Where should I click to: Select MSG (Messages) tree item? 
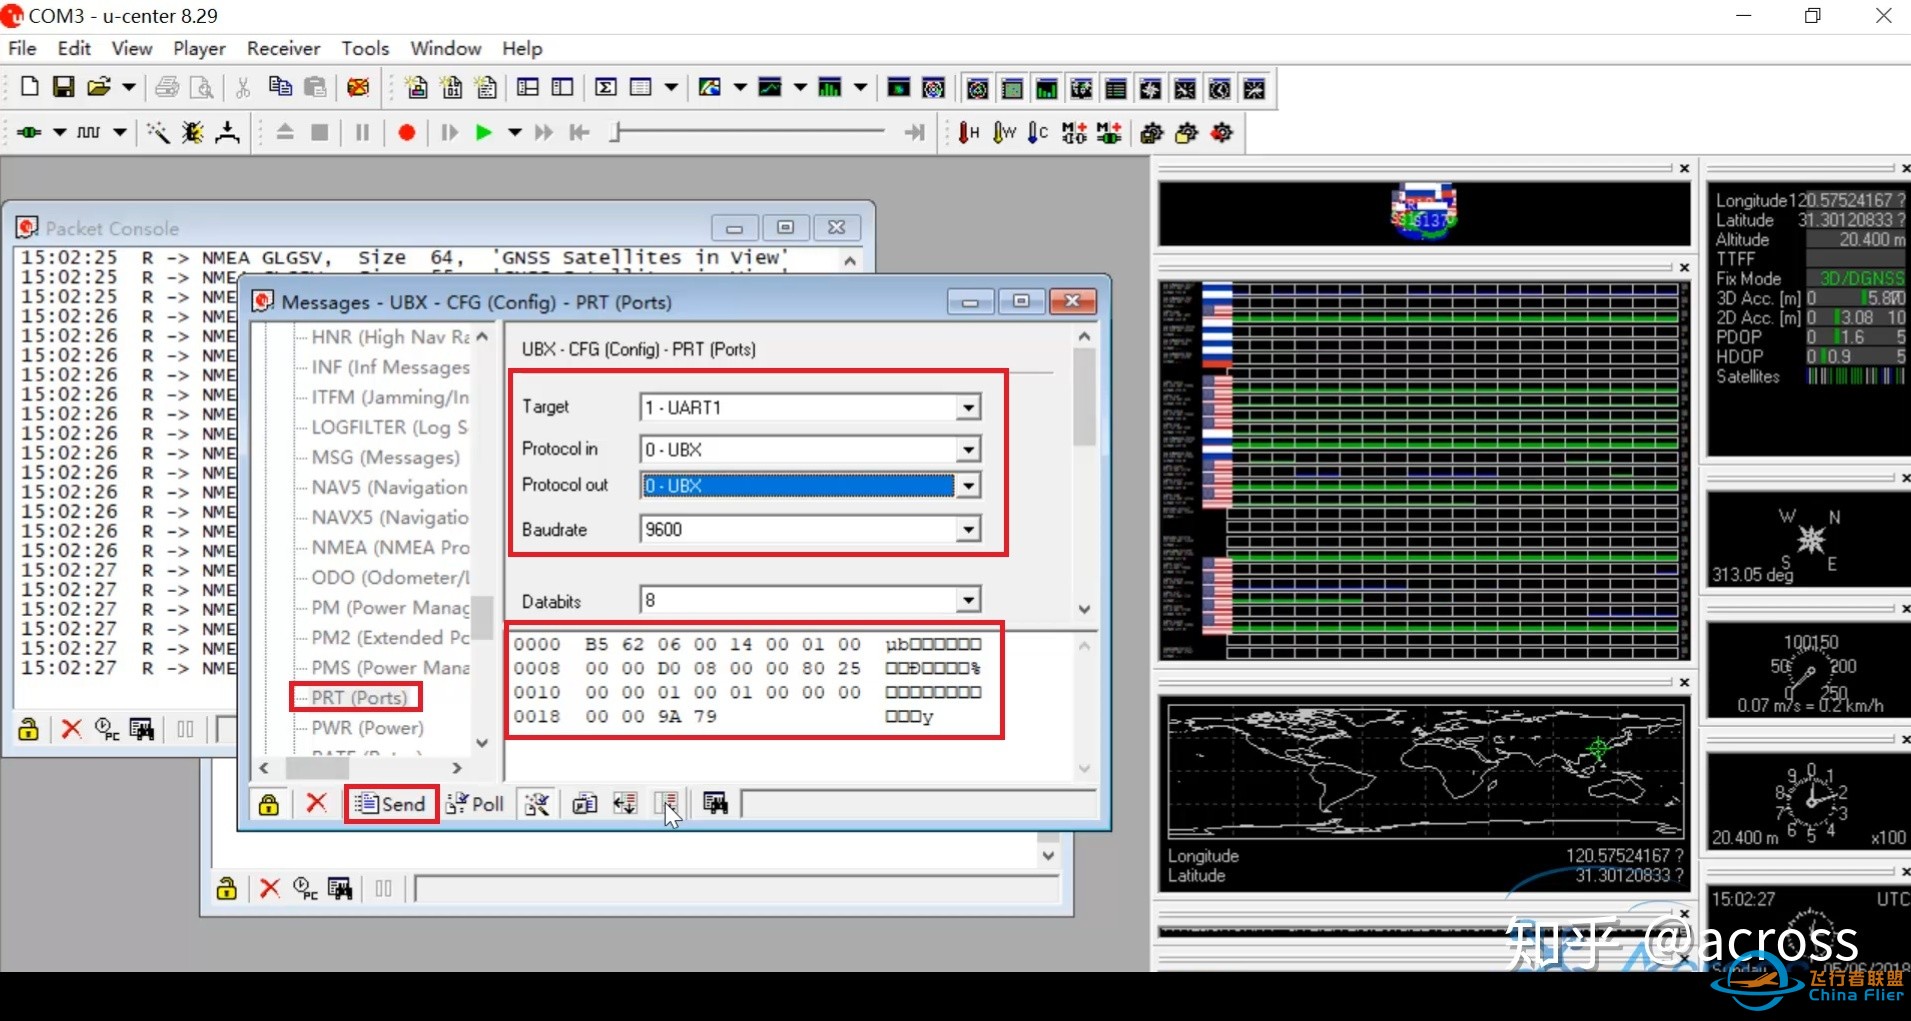click(385, 457)
